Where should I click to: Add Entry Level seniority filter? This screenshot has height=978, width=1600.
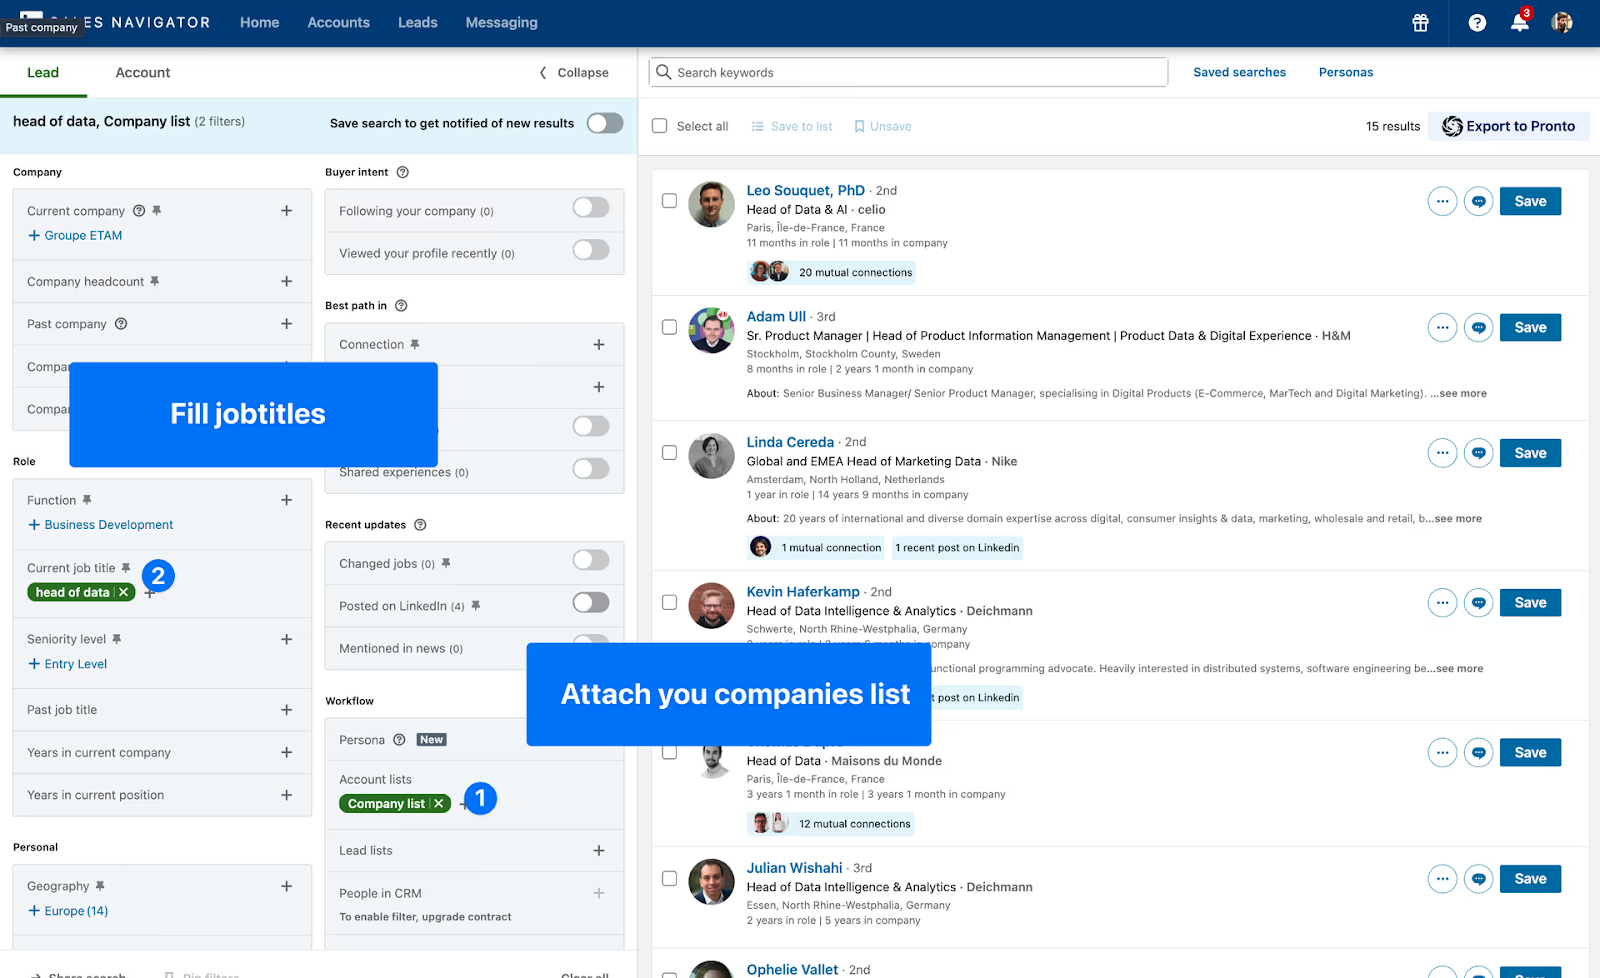[67, 664]
